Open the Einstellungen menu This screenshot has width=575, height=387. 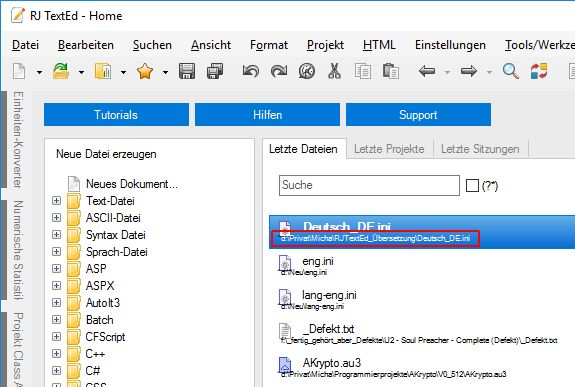coord(450,45)
